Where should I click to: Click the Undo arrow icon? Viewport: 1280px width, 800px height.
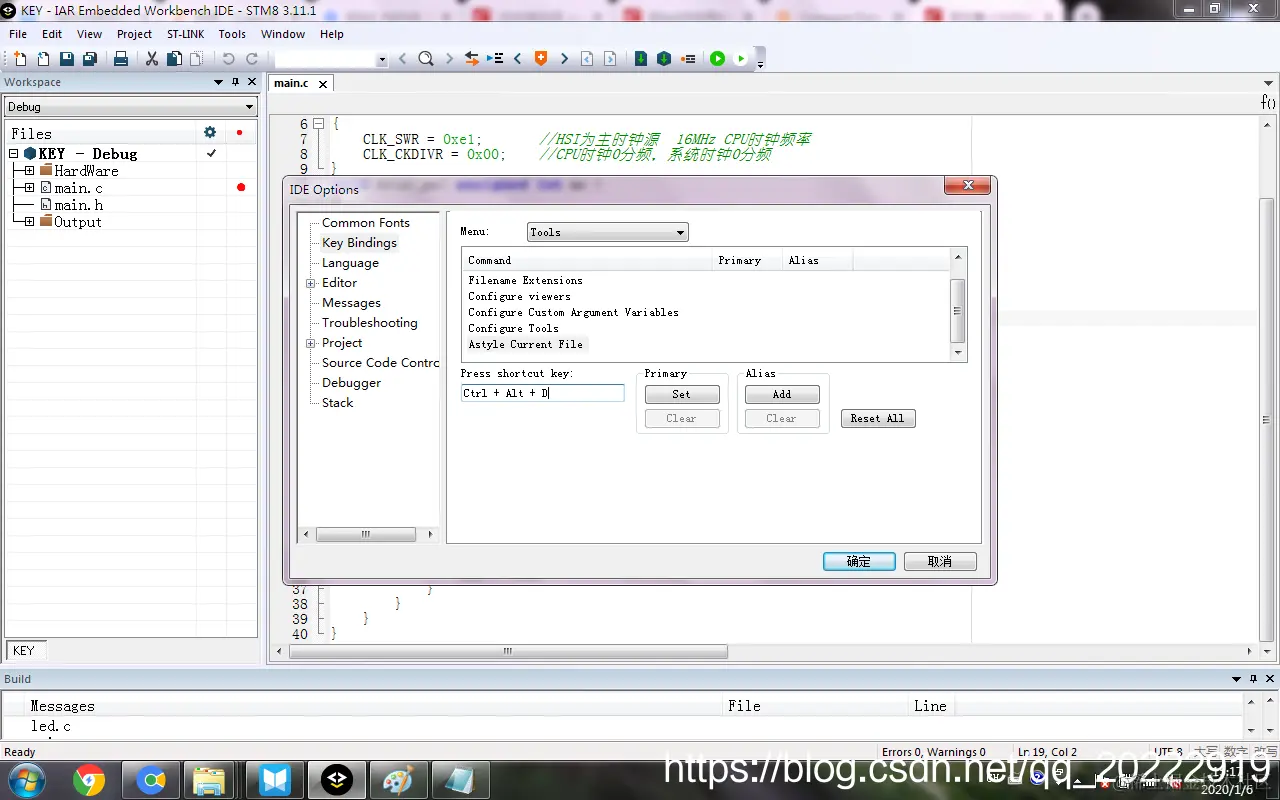point(228,59)
